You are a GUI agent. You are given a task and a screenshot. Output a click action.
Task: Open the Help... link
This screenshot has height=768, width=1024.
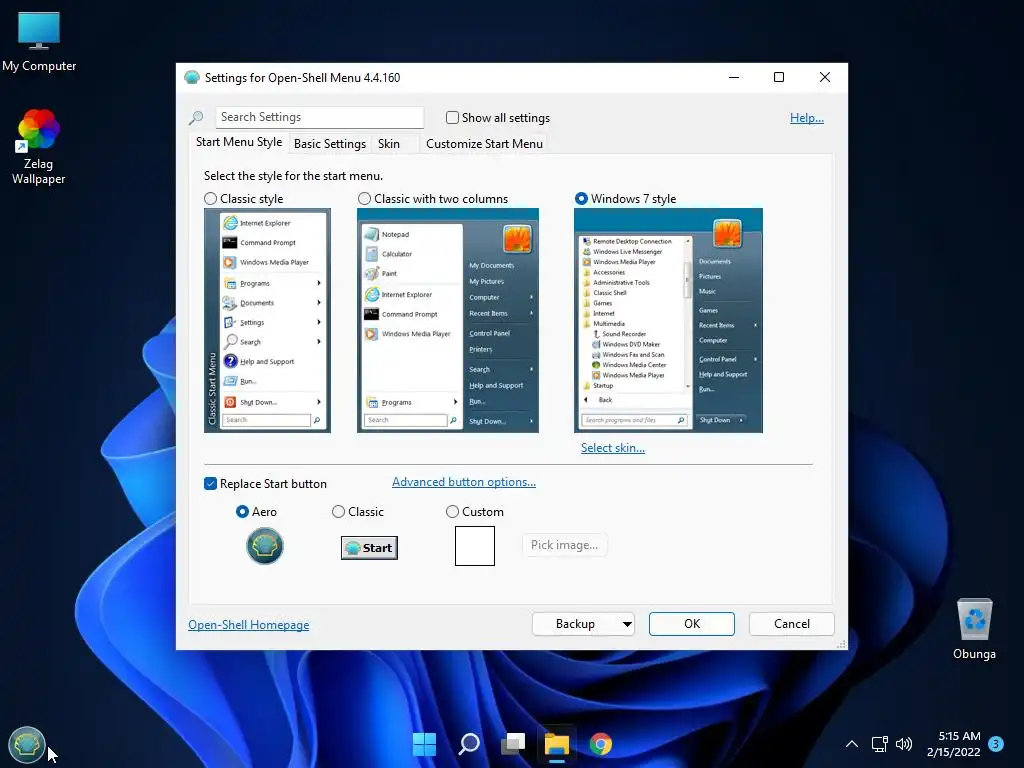[807, 118]
